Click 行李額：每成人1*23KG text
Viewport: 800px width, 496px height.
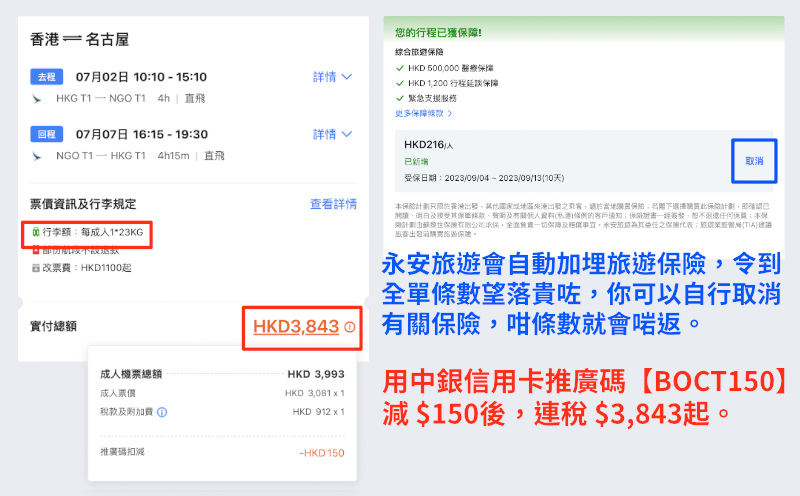tap(92, 233)
